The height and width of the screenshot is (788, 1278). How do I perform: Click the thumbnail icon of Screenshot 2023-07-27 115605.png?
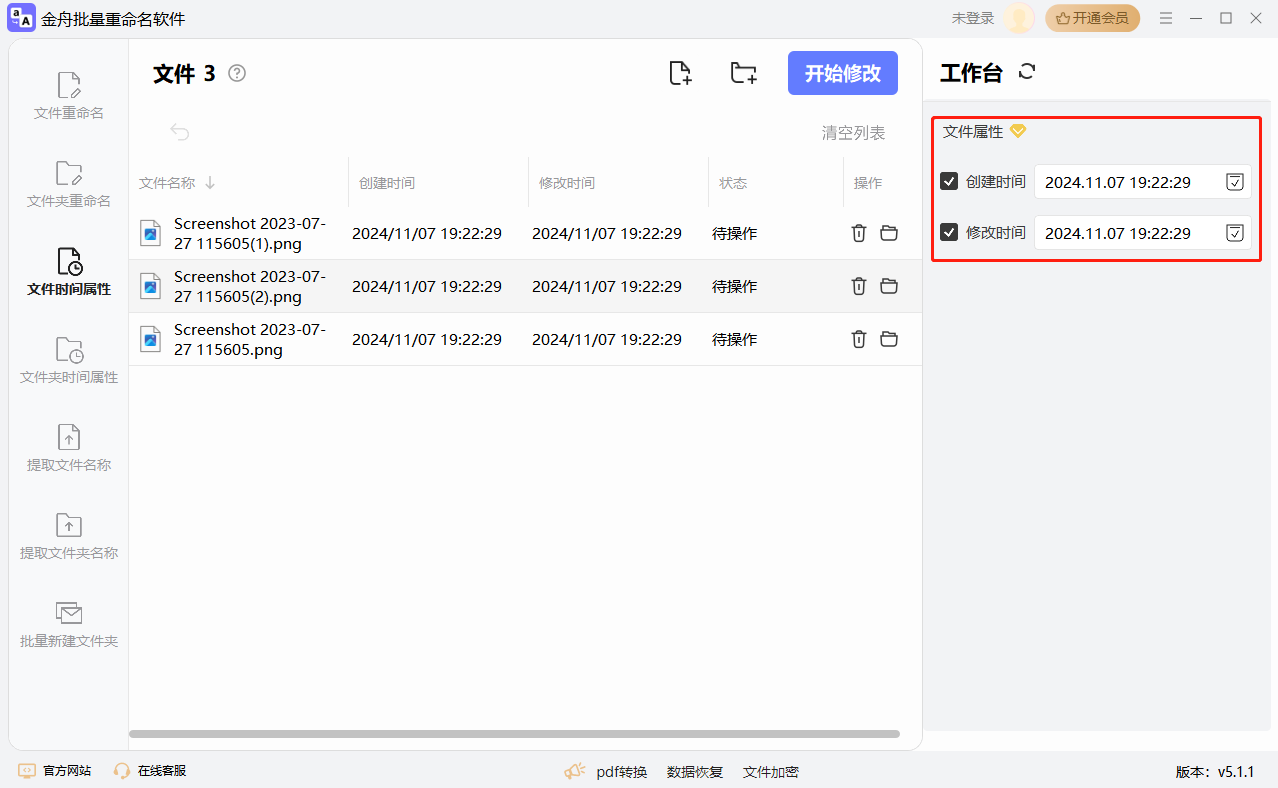pos(150,339)
